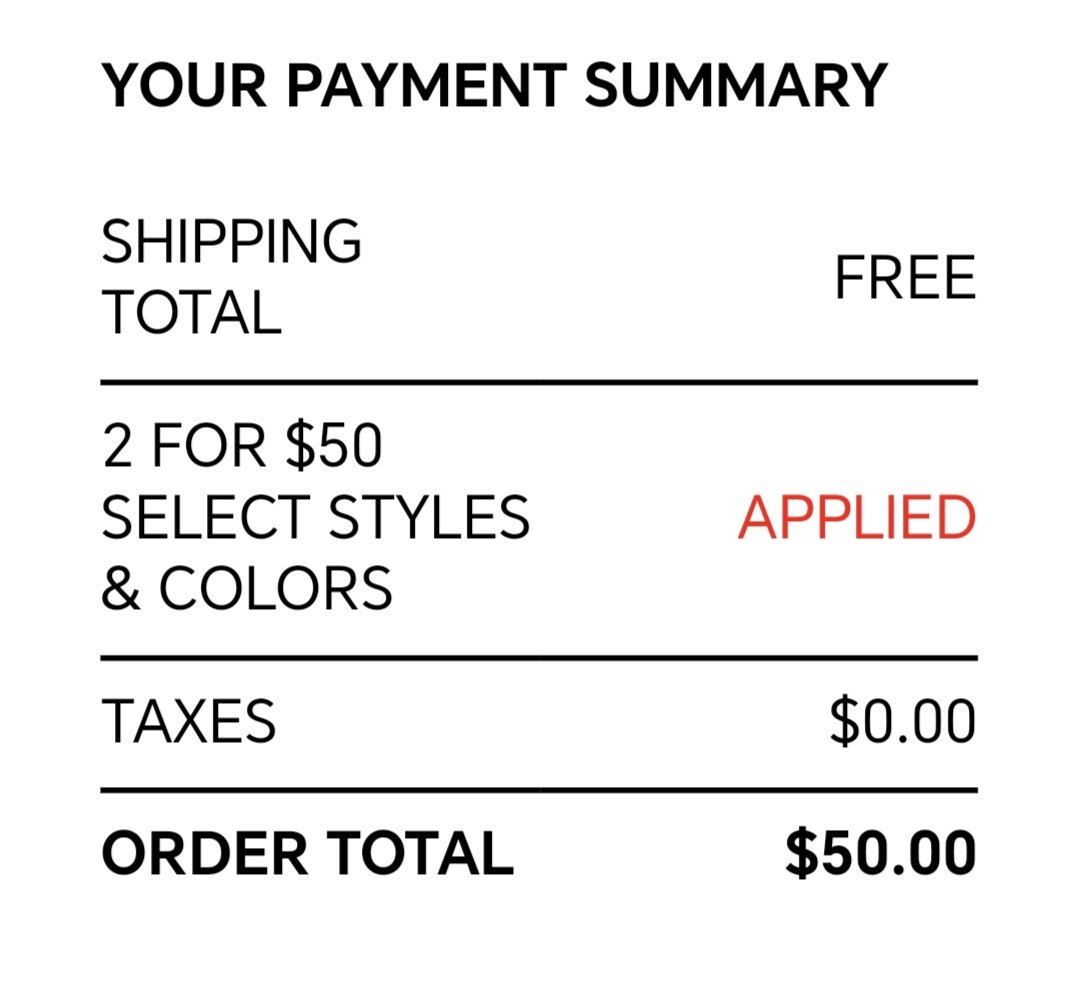Click the & COLORS text
1070x1007 pixels.
[246, 588]
